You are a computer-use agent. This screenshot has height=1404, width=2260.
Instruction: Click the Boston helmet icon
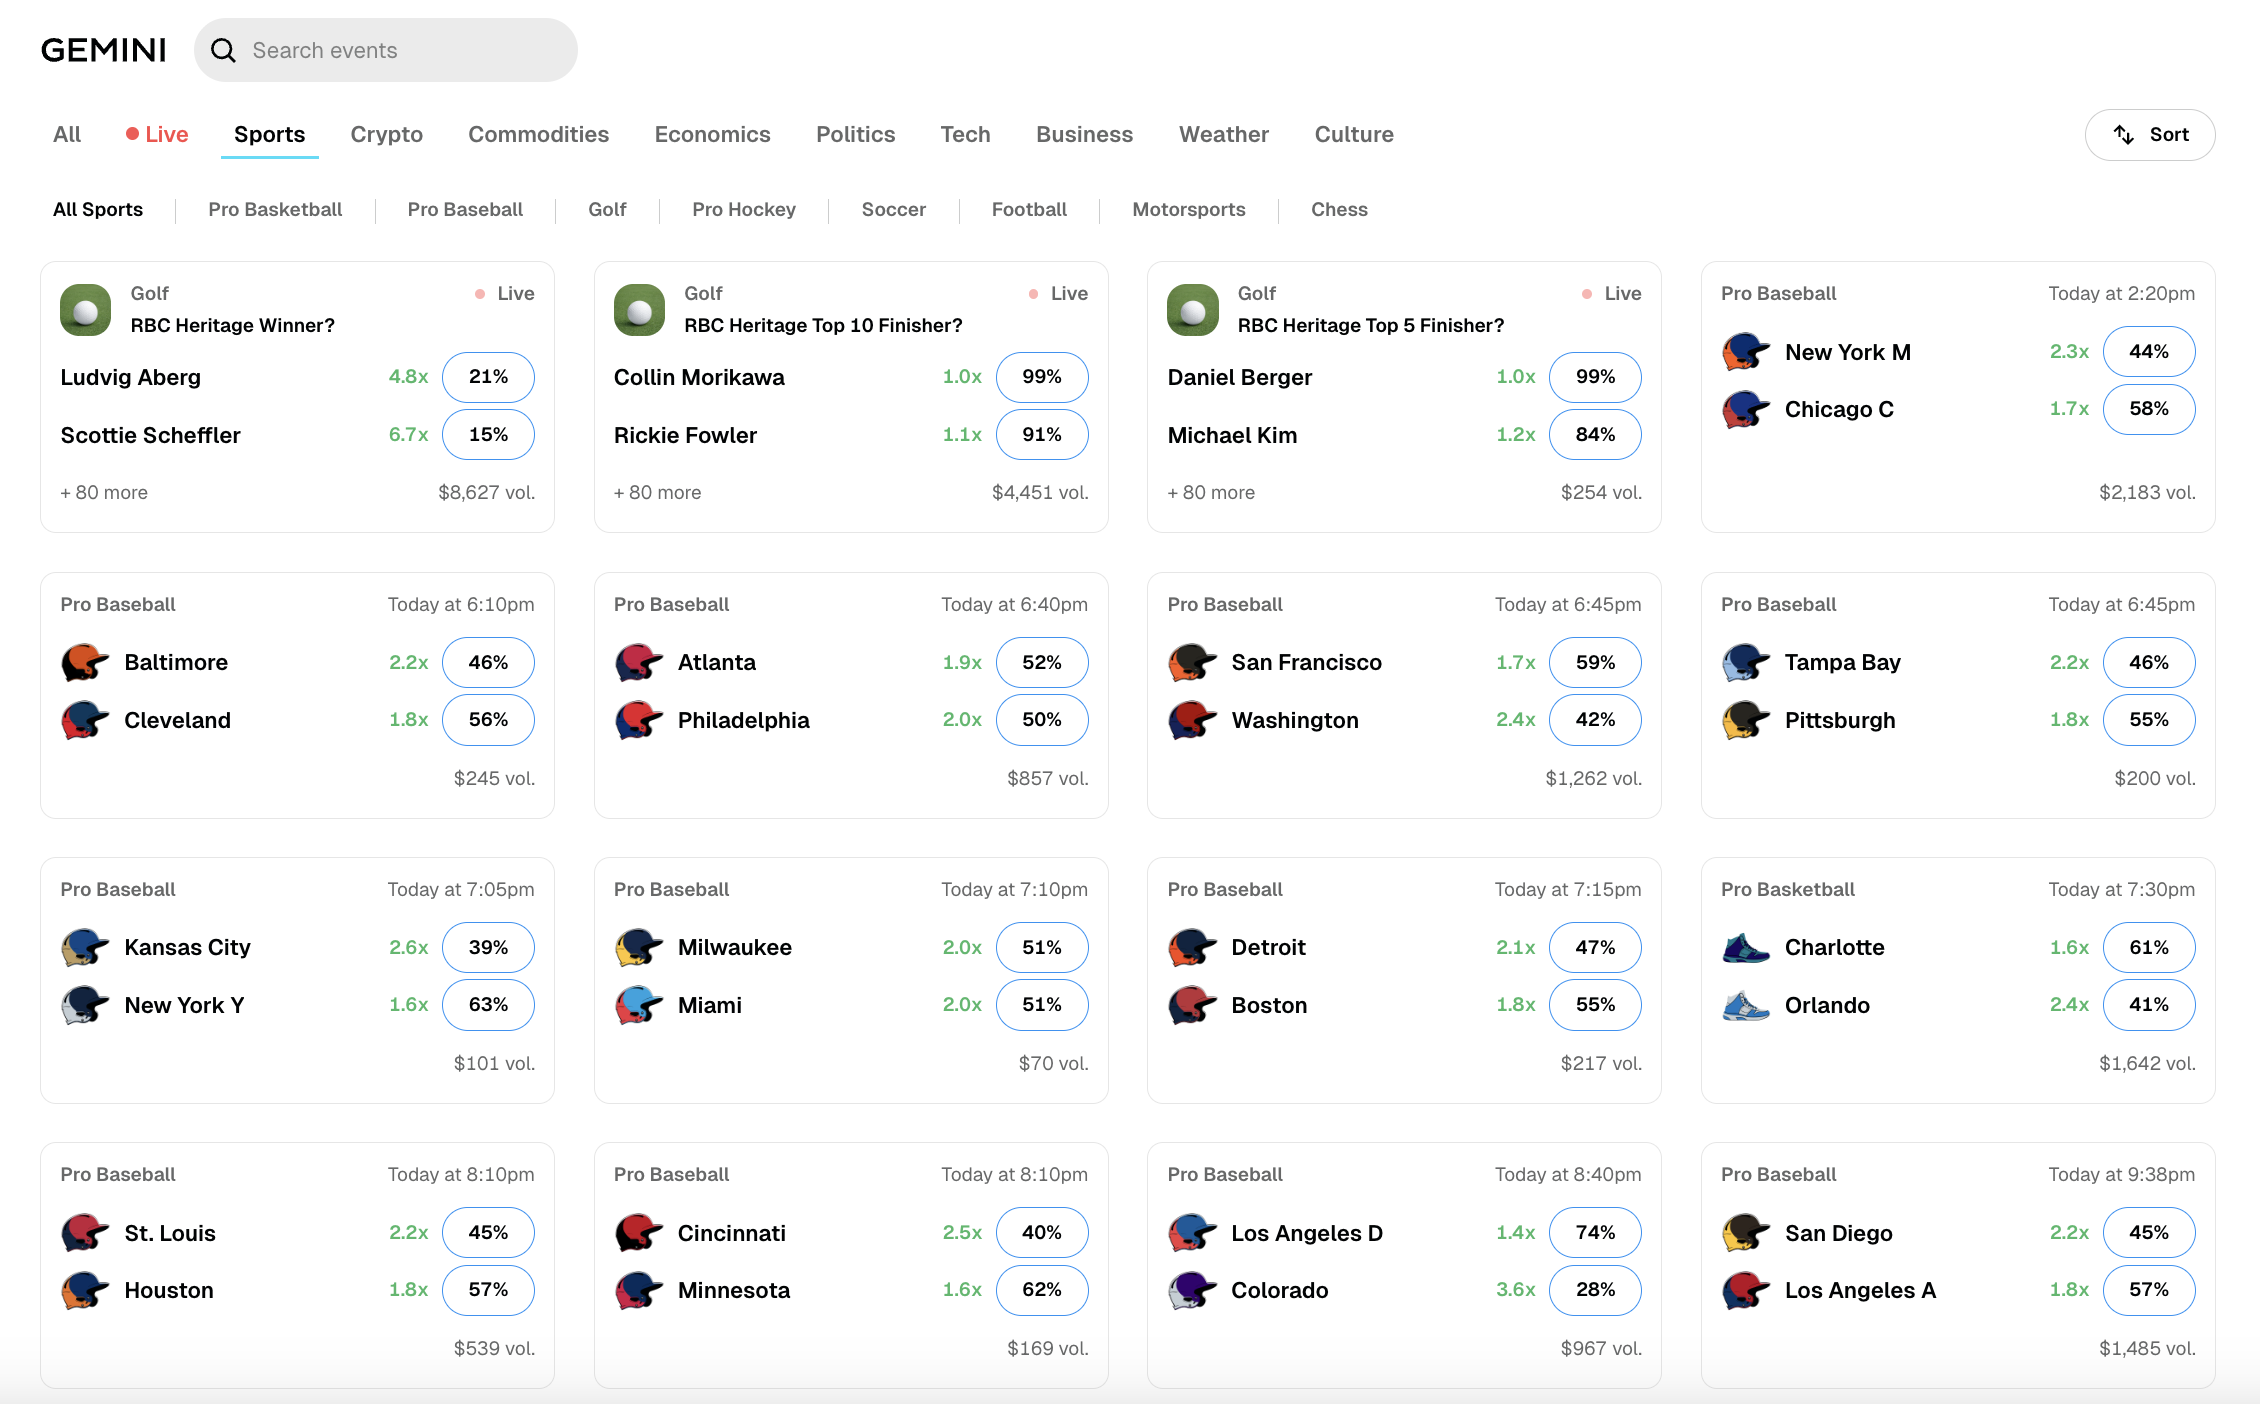pos(1192,1005)
